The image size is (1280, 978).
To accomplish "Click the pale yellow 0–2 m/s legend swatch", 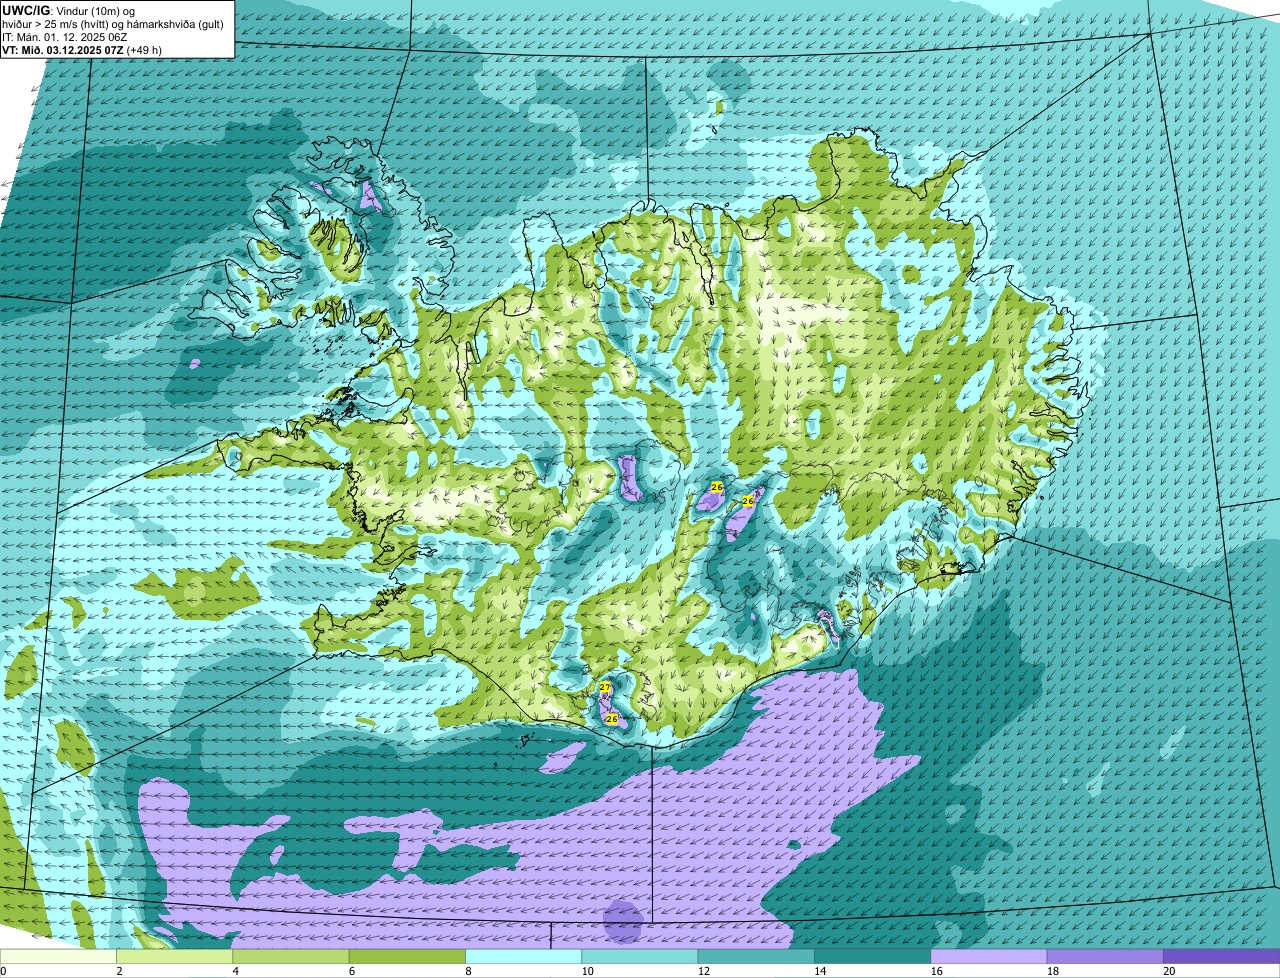I will click(x=58, y=956).
